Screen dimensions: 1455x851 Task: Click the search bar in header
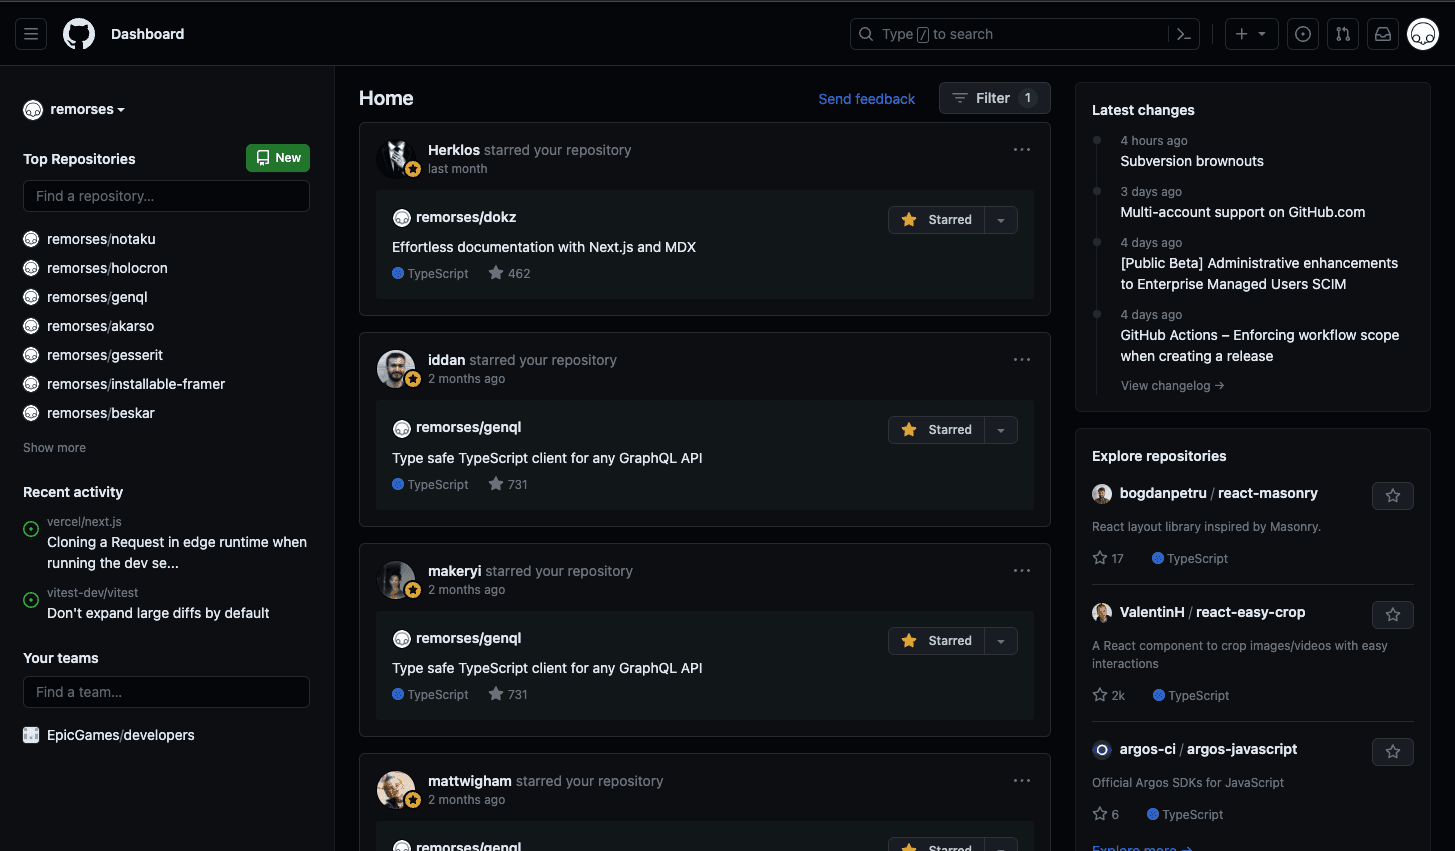point(1010,34)
